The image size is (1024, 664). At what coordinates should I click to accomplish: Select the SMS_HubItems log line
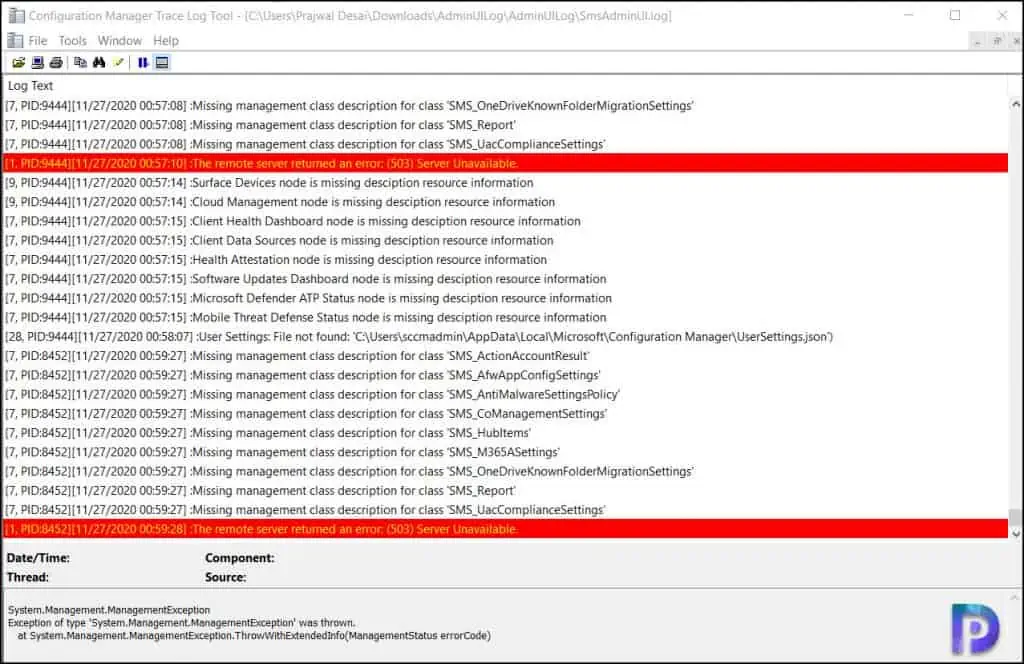pos(506,433)
